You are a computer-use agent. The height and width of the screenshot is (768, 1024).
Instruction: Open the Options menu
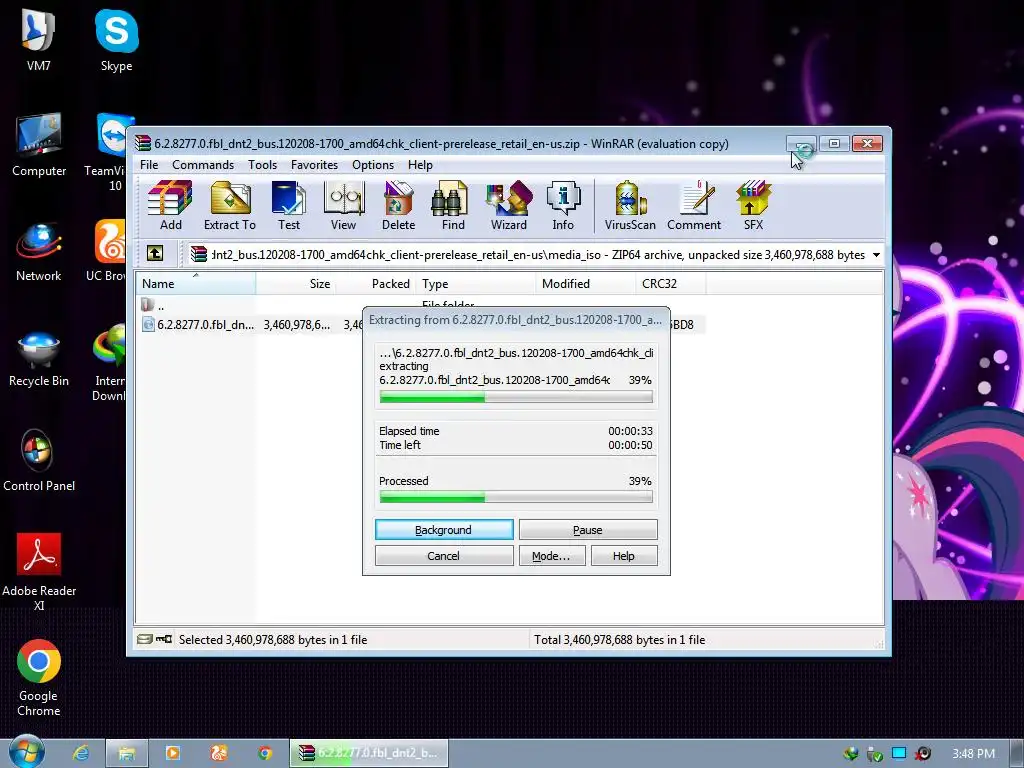point(373,165)
